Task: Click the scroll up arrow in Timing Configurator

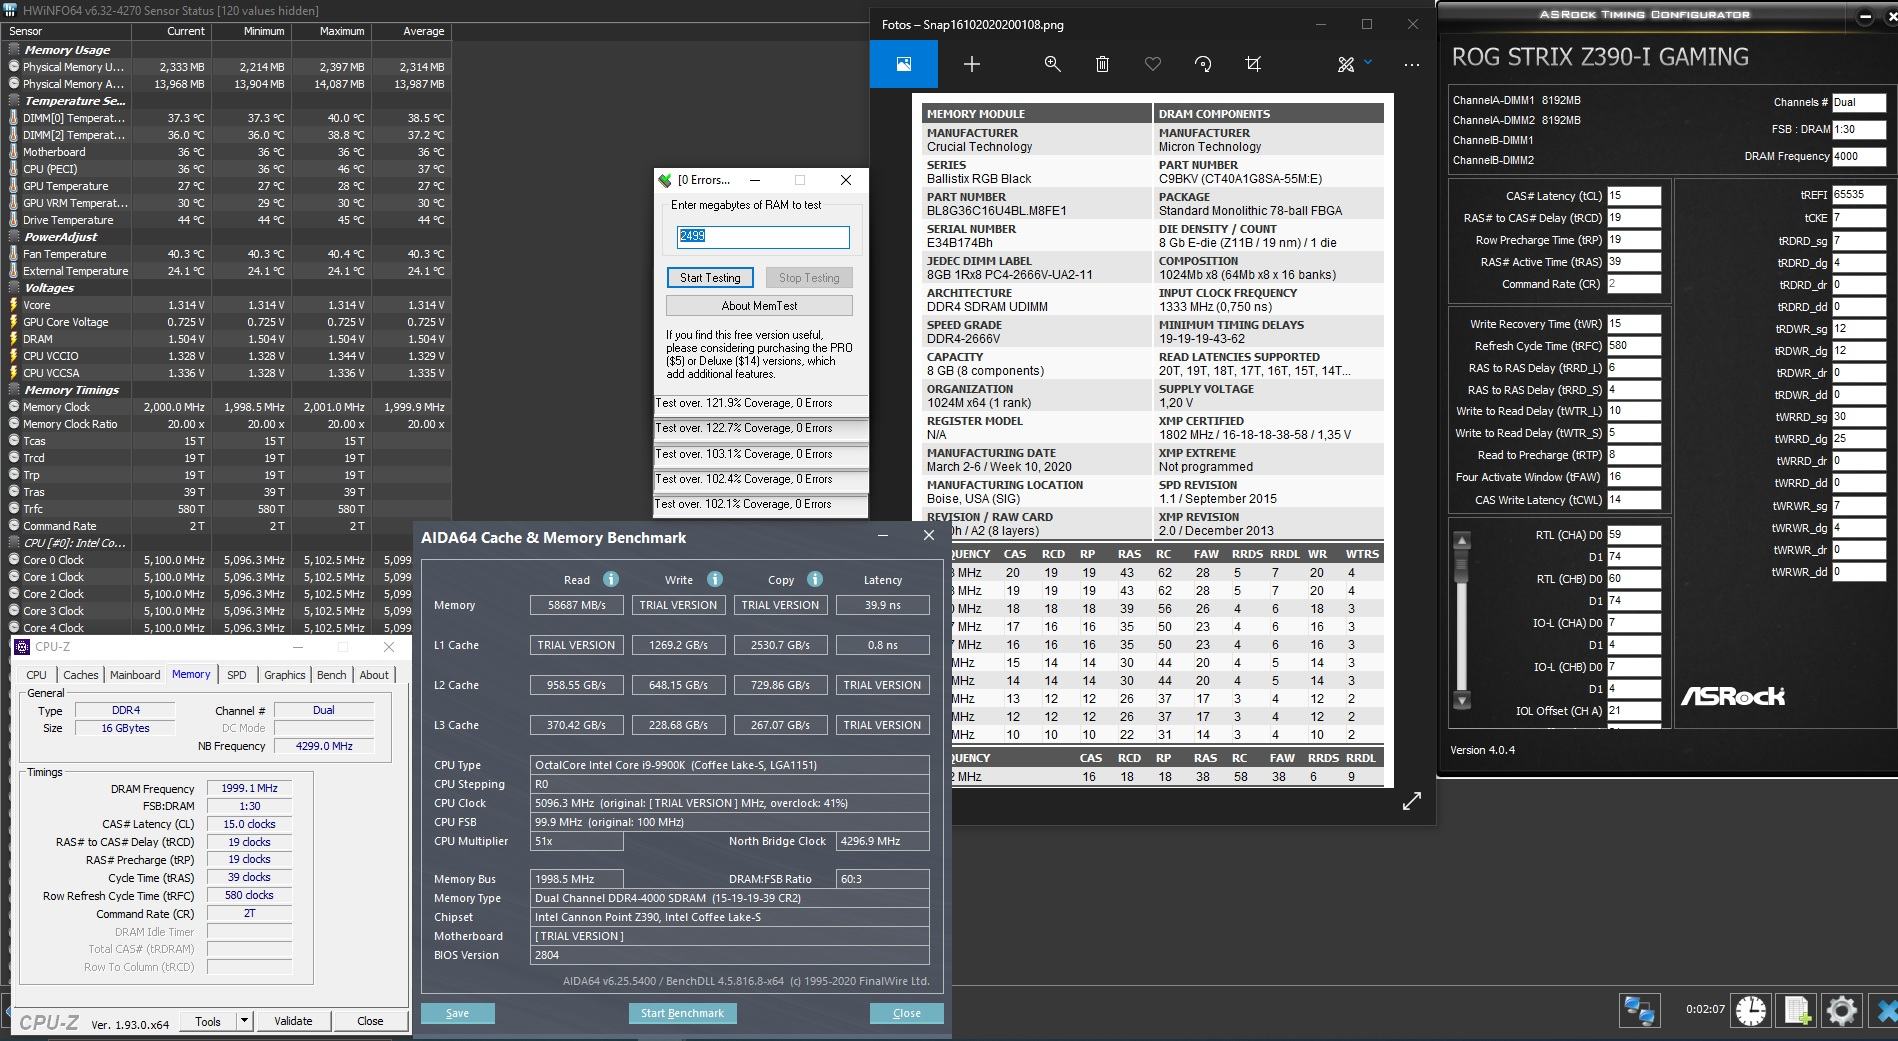Action: click(1462, 541)
